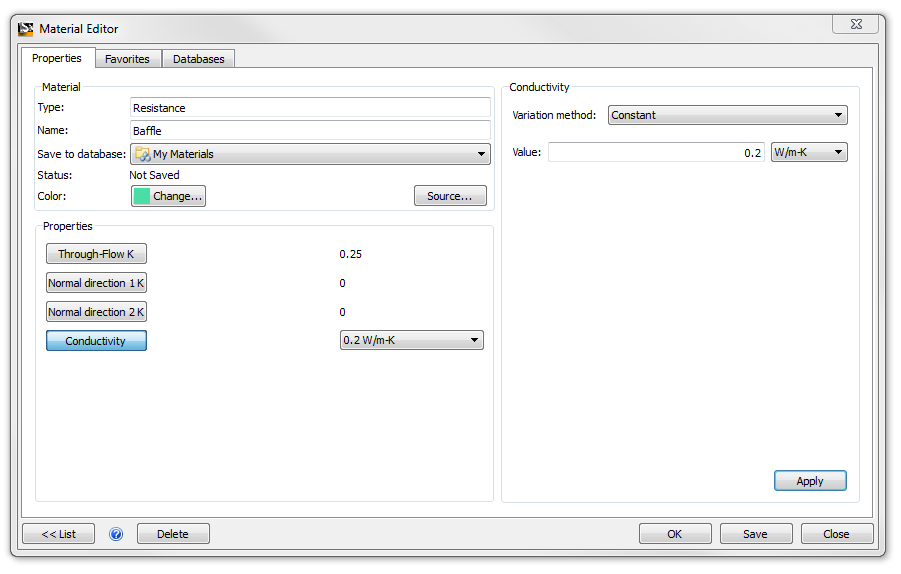Click the Source... button
The image size is (901, 574).
450,196
